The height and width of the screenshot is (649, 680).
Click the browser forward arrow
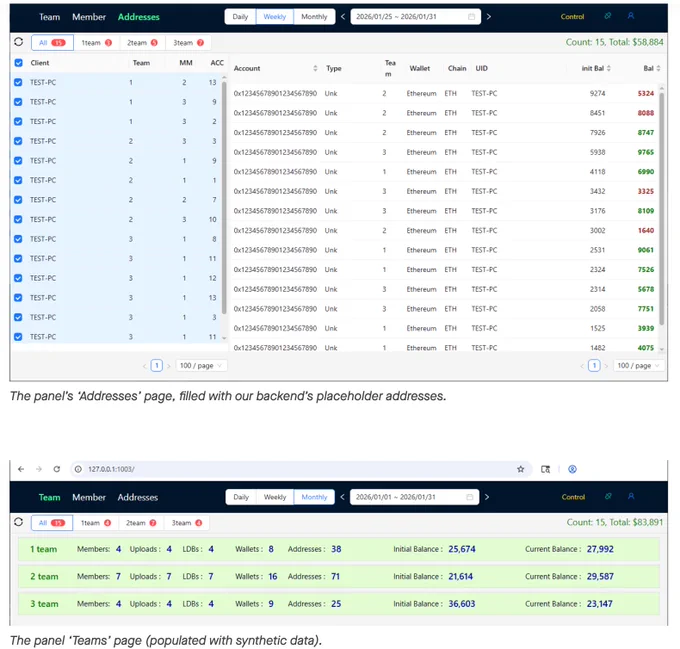[x=39, y=469]
